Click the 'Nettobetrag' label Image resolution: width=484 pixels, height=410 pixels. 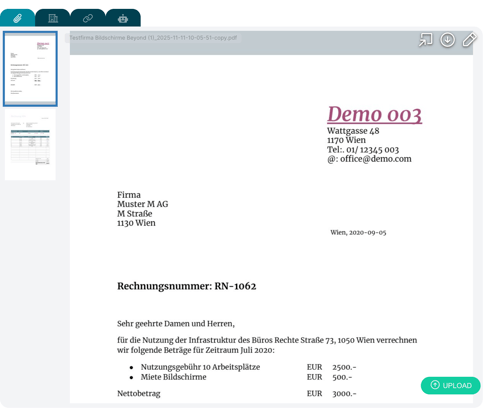(139, 394)
